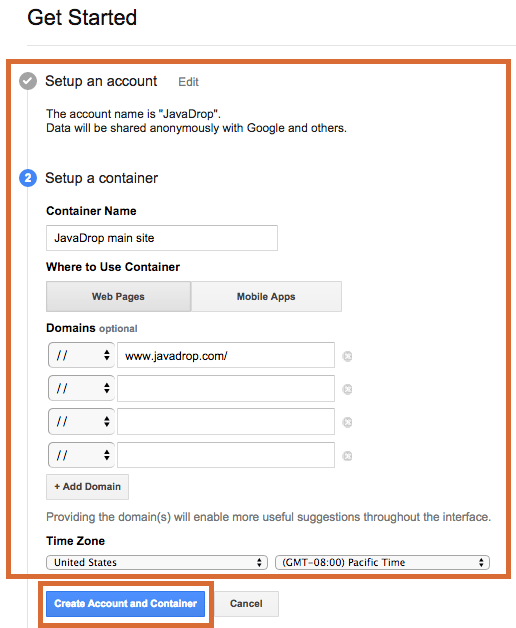Open protocol dropdown for third domain row
This screenshot has height=628, width=516.
pos(81,421)
